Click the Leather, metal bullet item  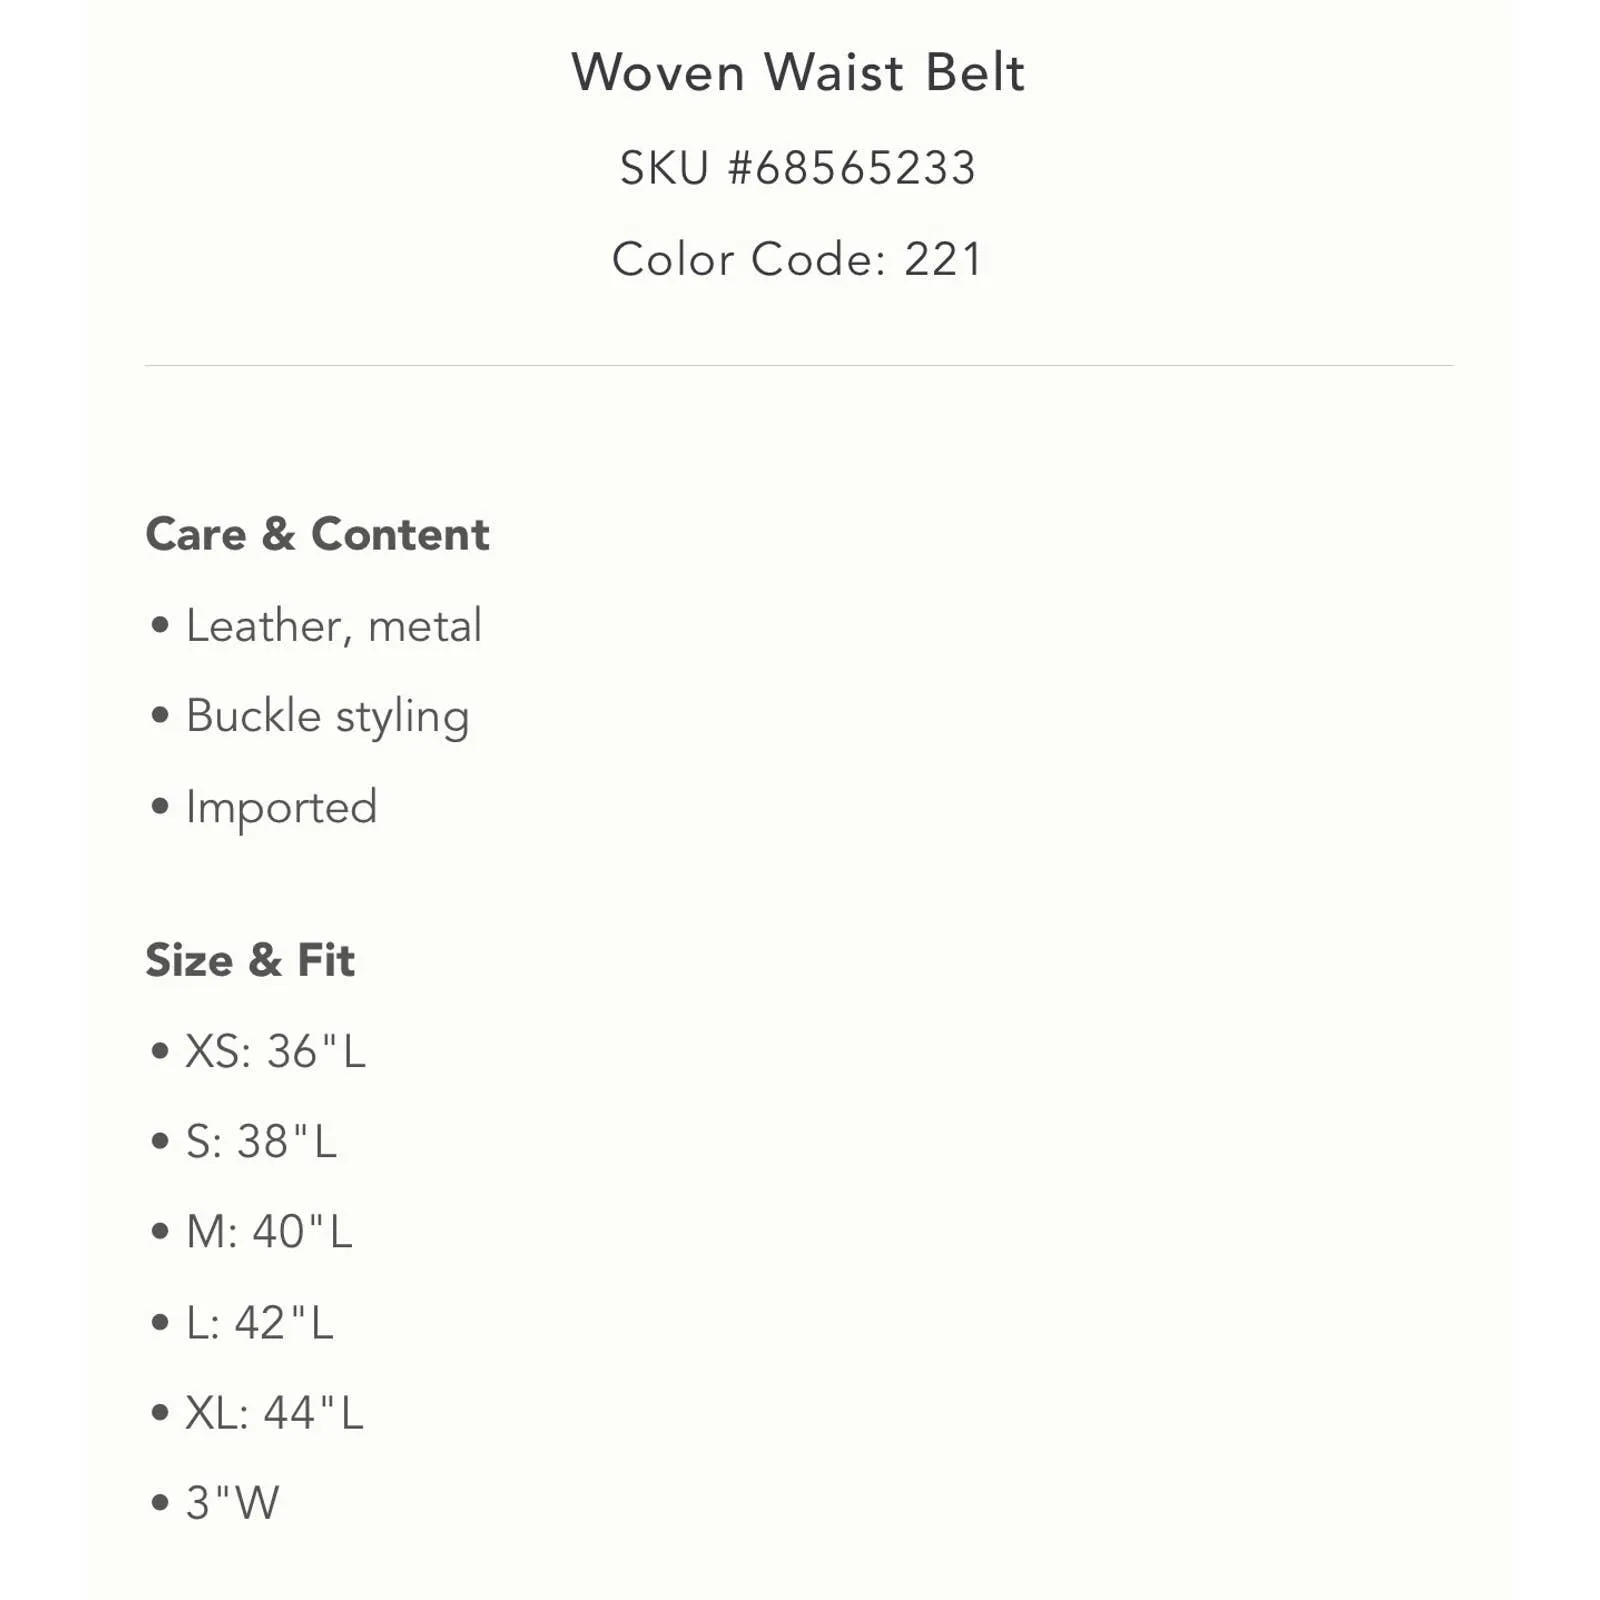[334, 626]
